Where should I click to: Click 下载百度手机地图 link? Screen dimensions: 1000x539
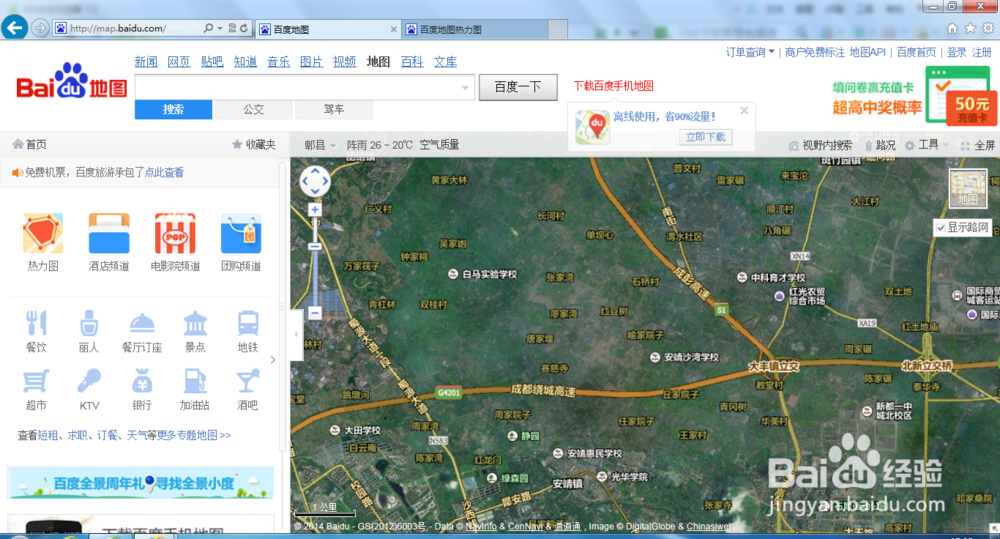click(614, 86)
